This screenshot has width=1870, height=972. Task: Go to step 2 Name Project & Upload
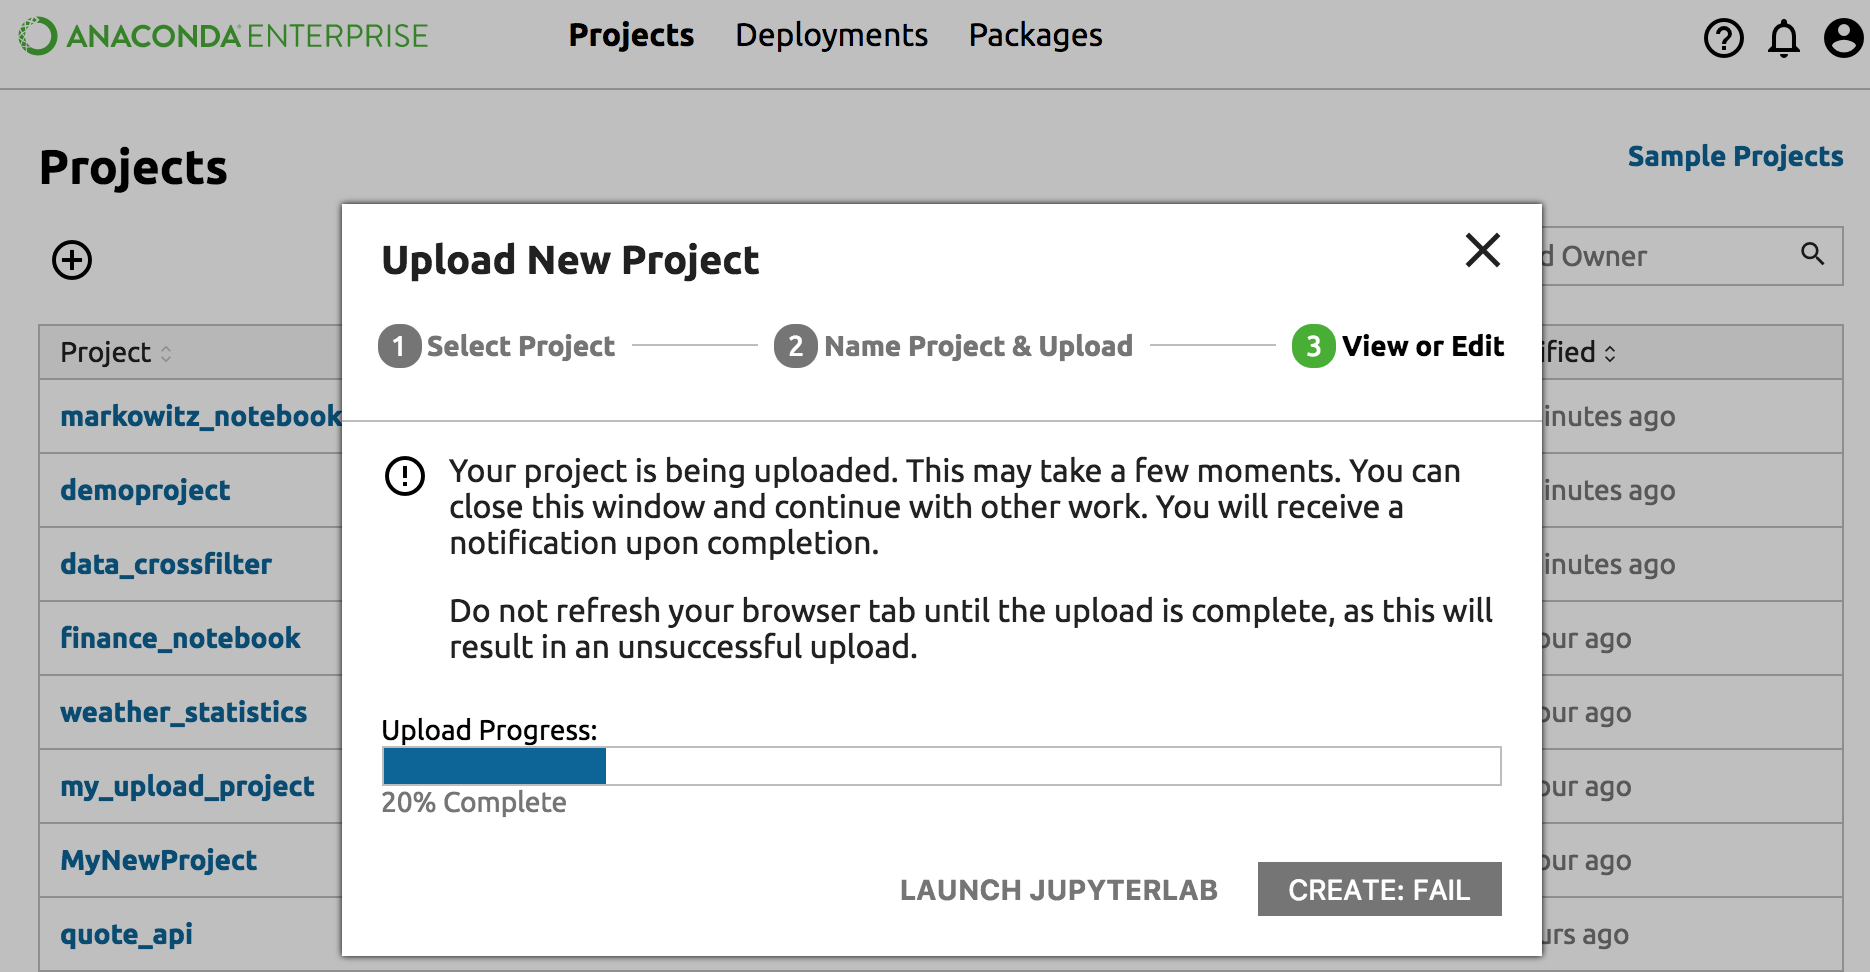tap(954, 346)
